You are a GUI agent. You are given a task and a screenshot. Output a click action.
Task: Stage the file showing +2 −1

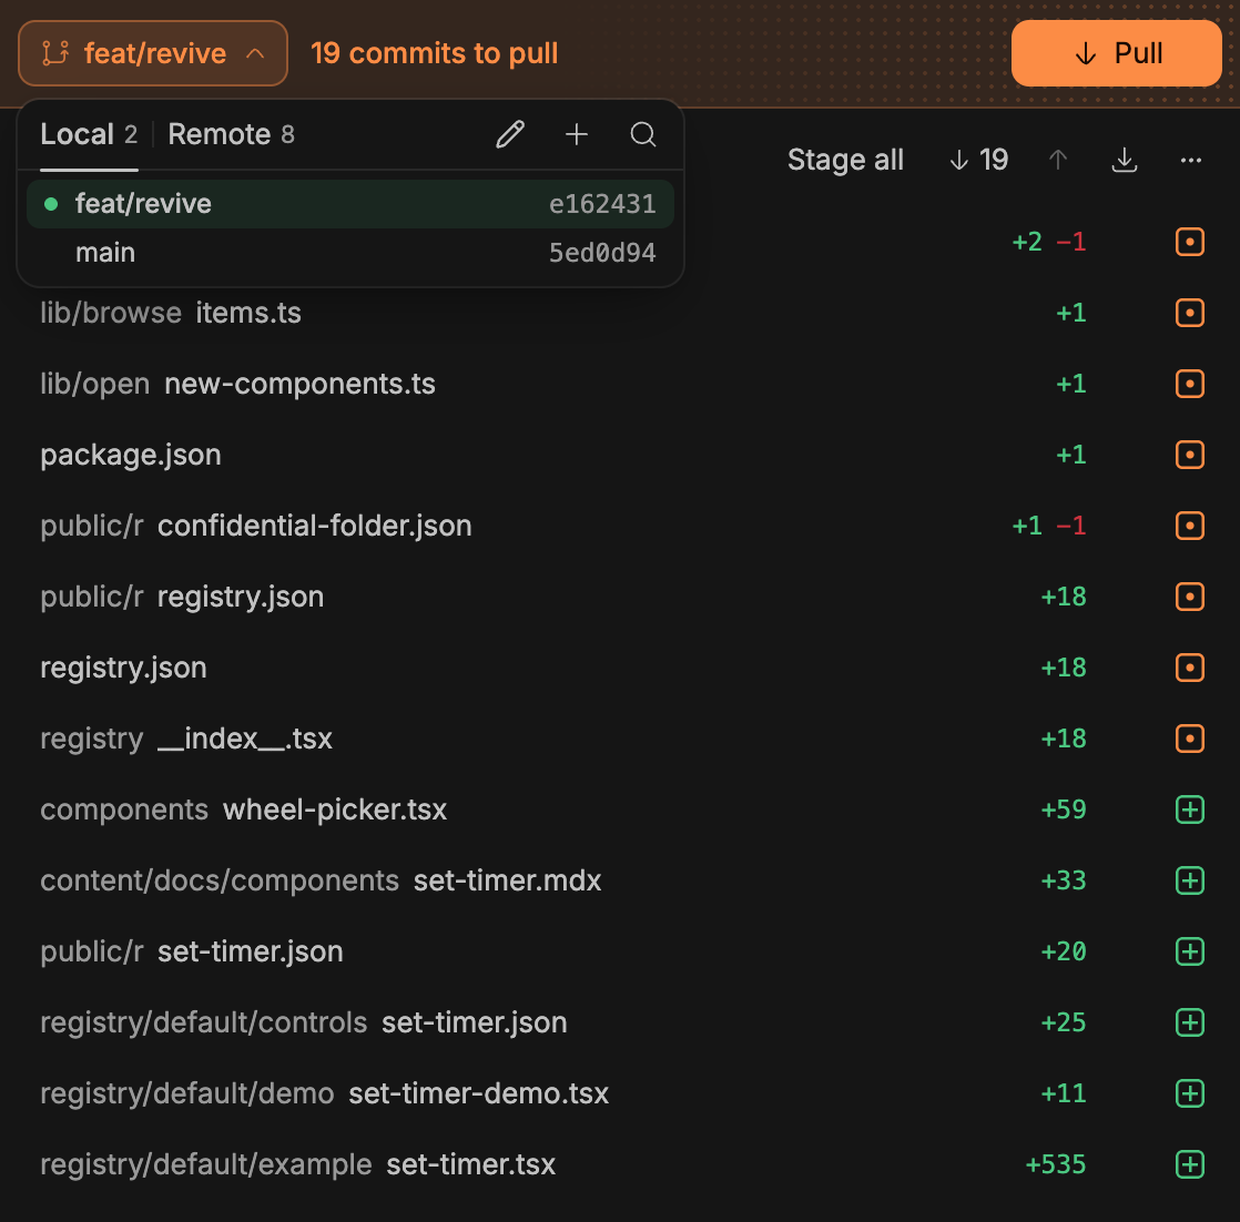tap(1190, 242)
